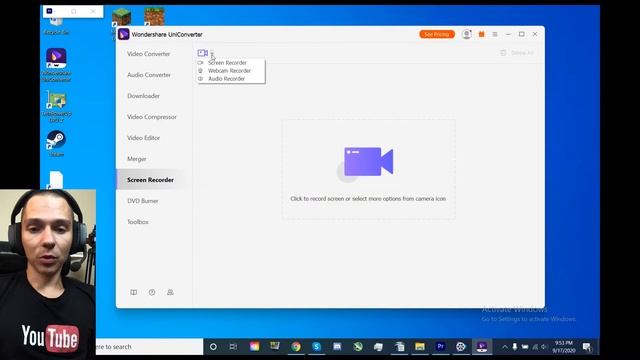640x360 pixels.
Task: Open the Video Converter section
Action: click(x=149, y=54)
